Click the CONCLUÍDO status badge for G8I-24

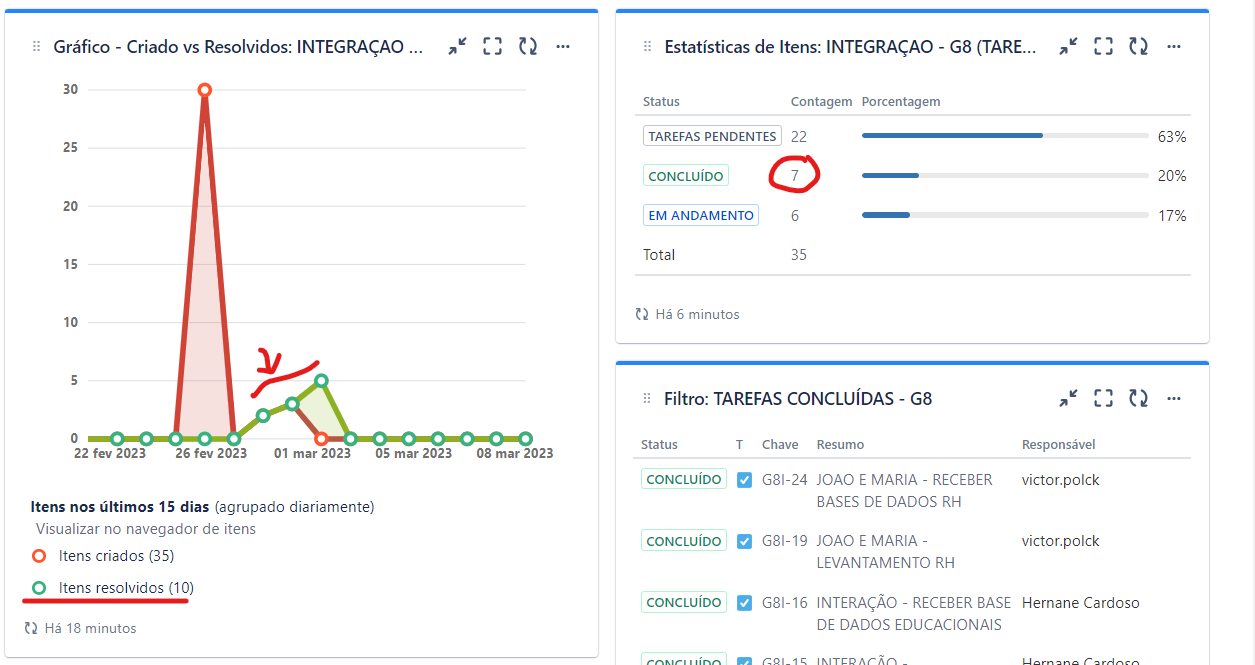tap(684, 480)
